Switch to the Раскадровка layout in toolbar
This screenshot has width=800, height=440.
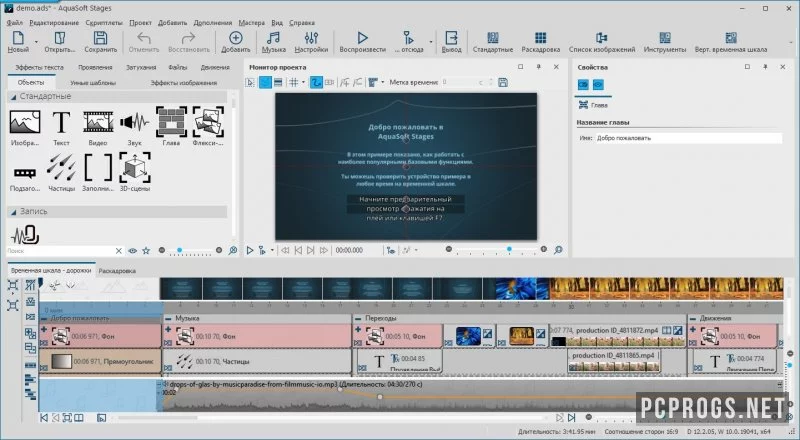(541, 41)
